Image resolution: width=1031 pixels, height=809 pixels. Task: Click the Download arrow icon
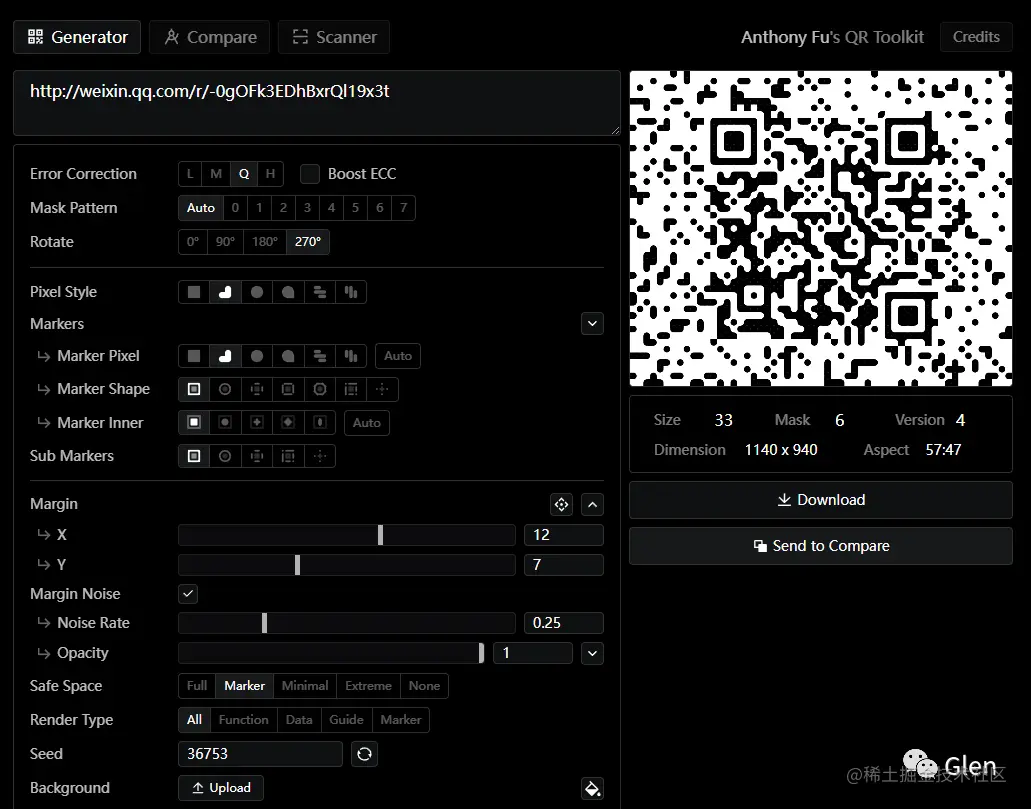[784, 500]
